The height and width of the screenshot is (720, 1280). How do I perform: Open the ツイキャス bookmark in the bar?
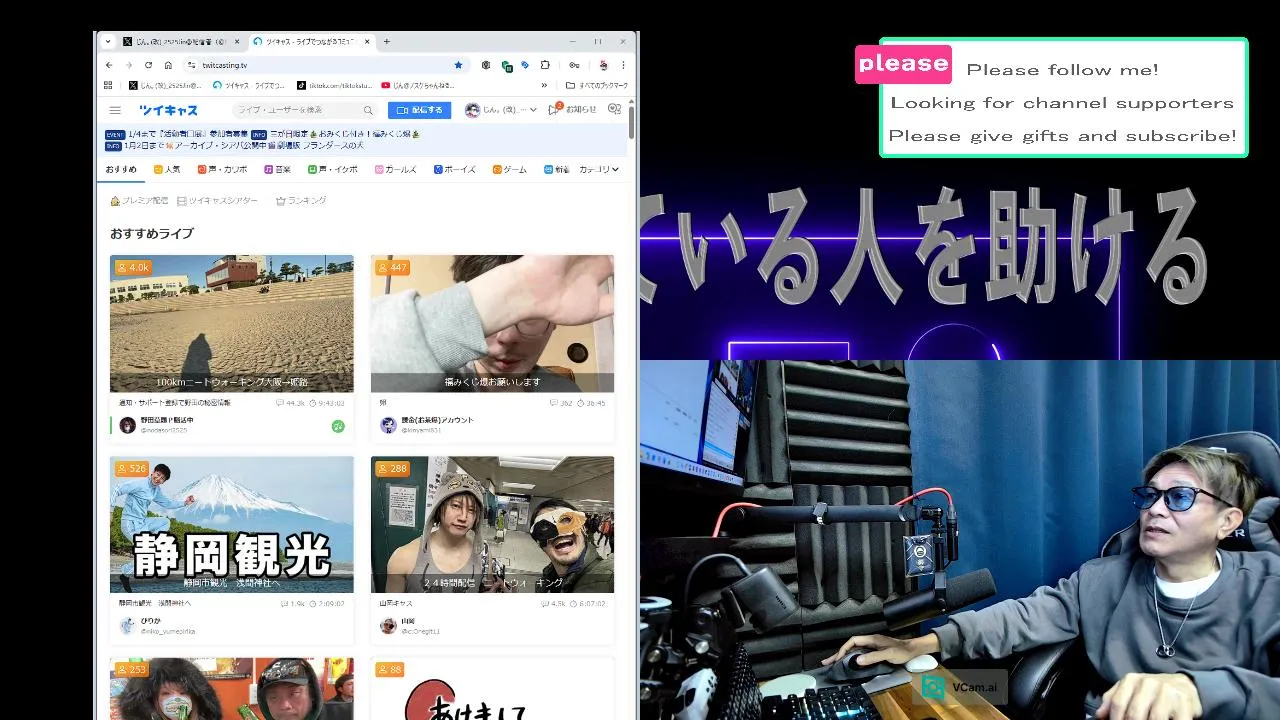click(250, 86)
